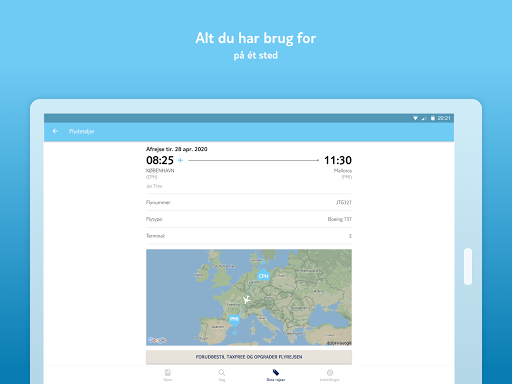Tap the 20:21 clock in status bar
The width and height of the screenshot is (512, 384).
coord(444,118)
